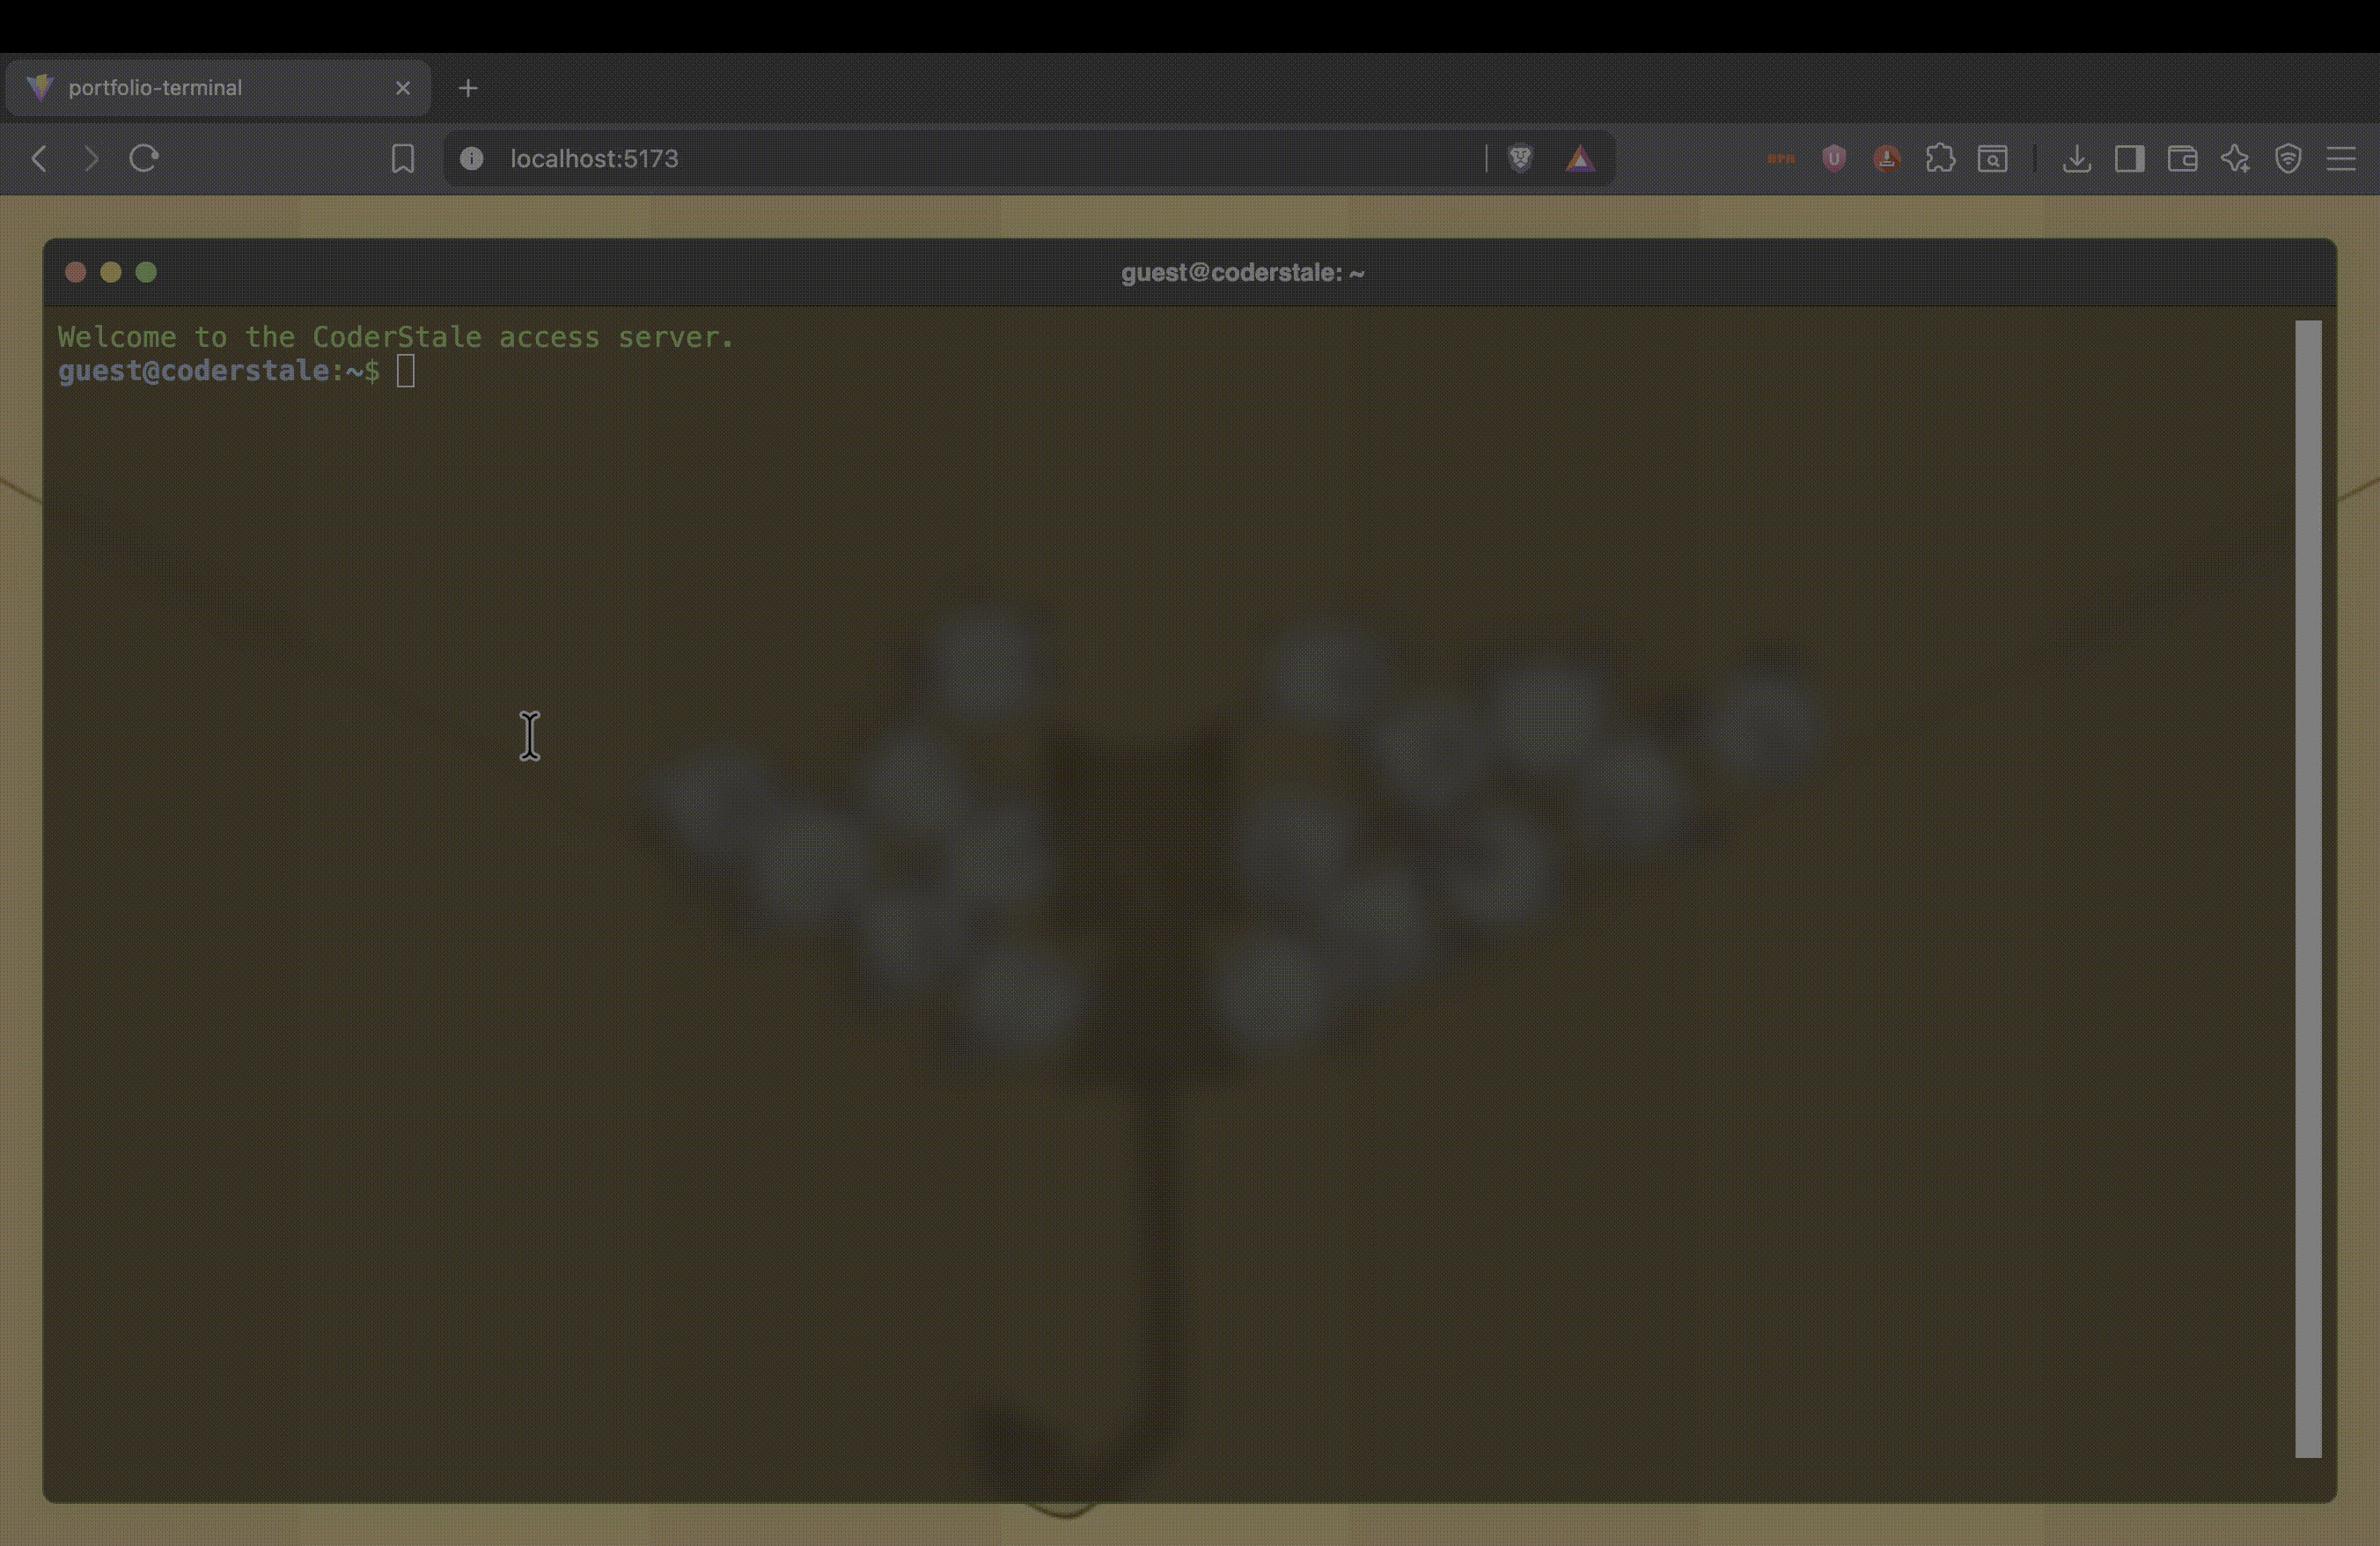Open the Brave Wallet icon
This screenshot has height=1546, width=2380.
click(x=2182, y=158)
